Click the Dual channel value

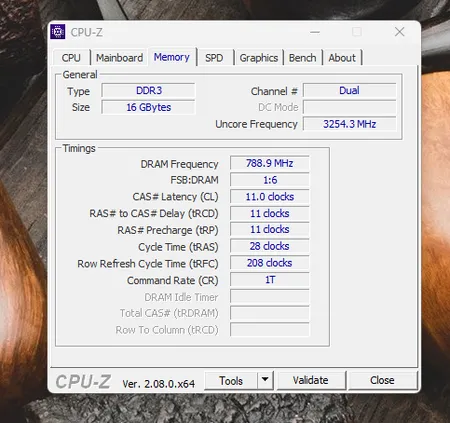pos(349,91)
